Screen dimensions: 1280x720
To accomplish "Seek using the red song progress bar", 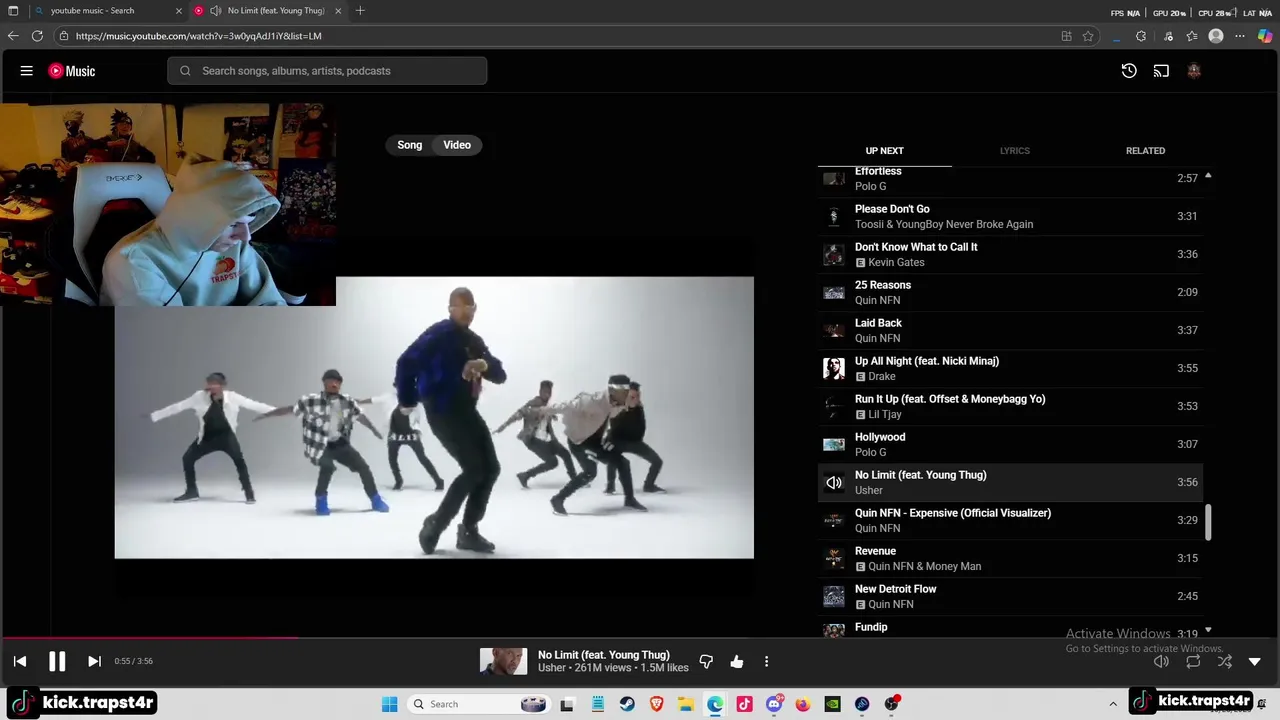I will tap(150, 637).
